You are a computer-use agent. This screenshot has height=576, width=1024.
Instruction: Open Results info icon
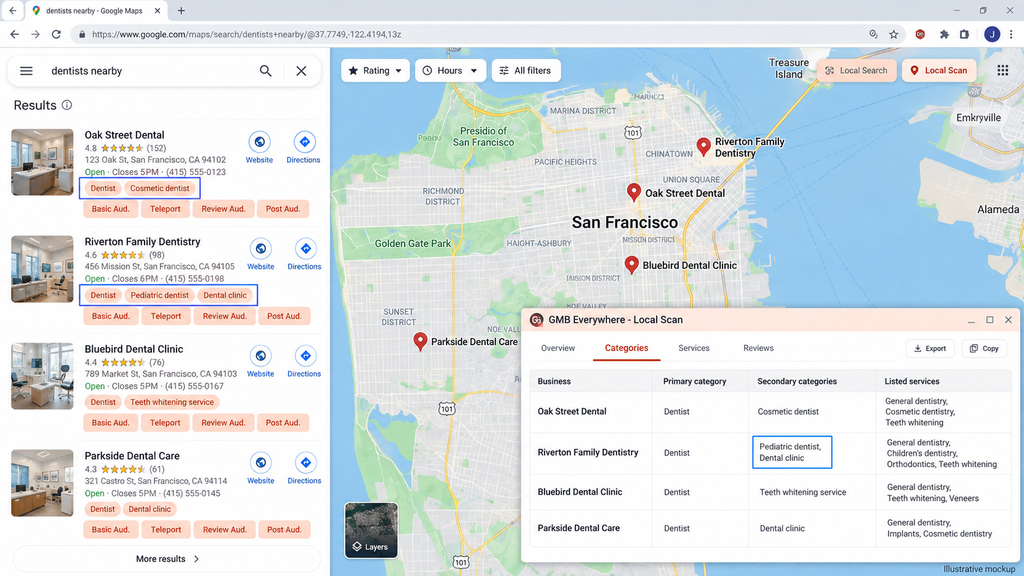click(x=67, y=105)
